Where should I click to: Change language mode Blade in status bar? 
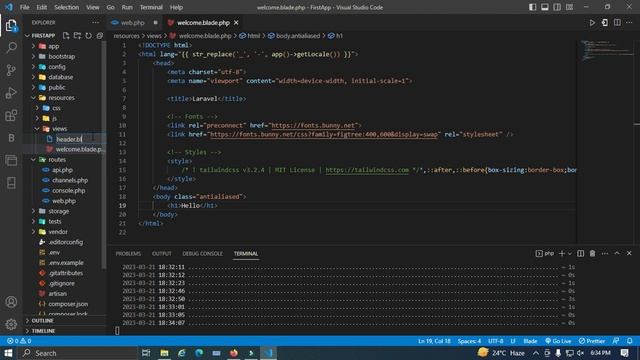click(x=530, y=341)
